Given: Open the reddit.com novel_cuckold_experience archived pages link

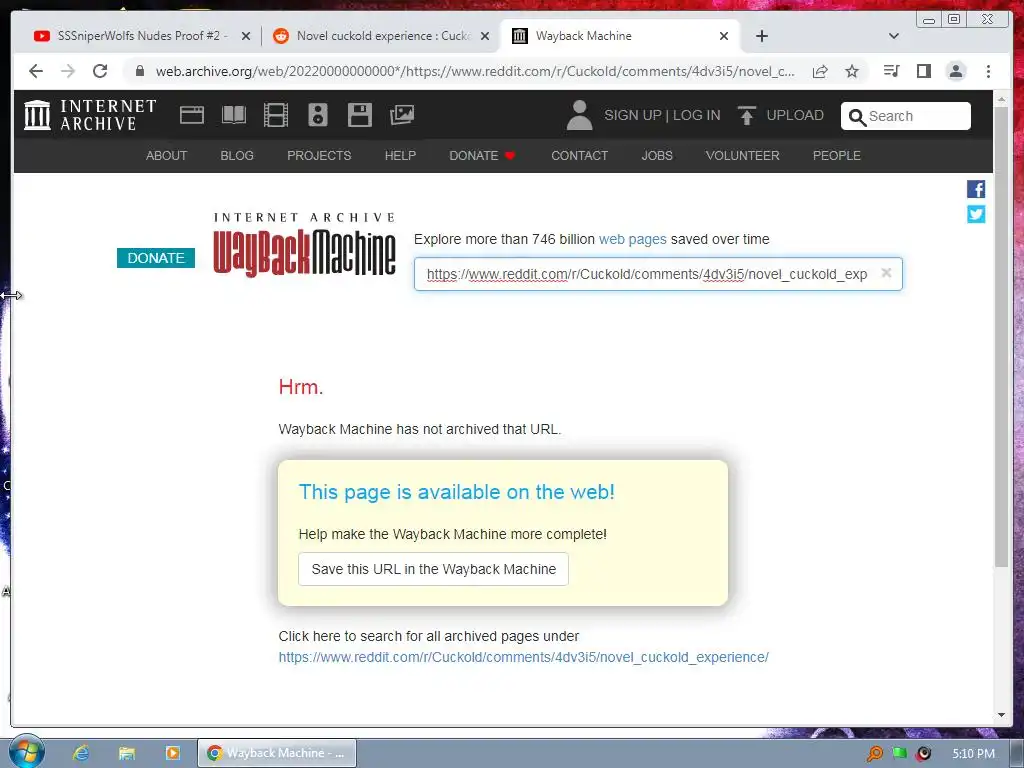Looking at the screenshot, I should 524,657.
